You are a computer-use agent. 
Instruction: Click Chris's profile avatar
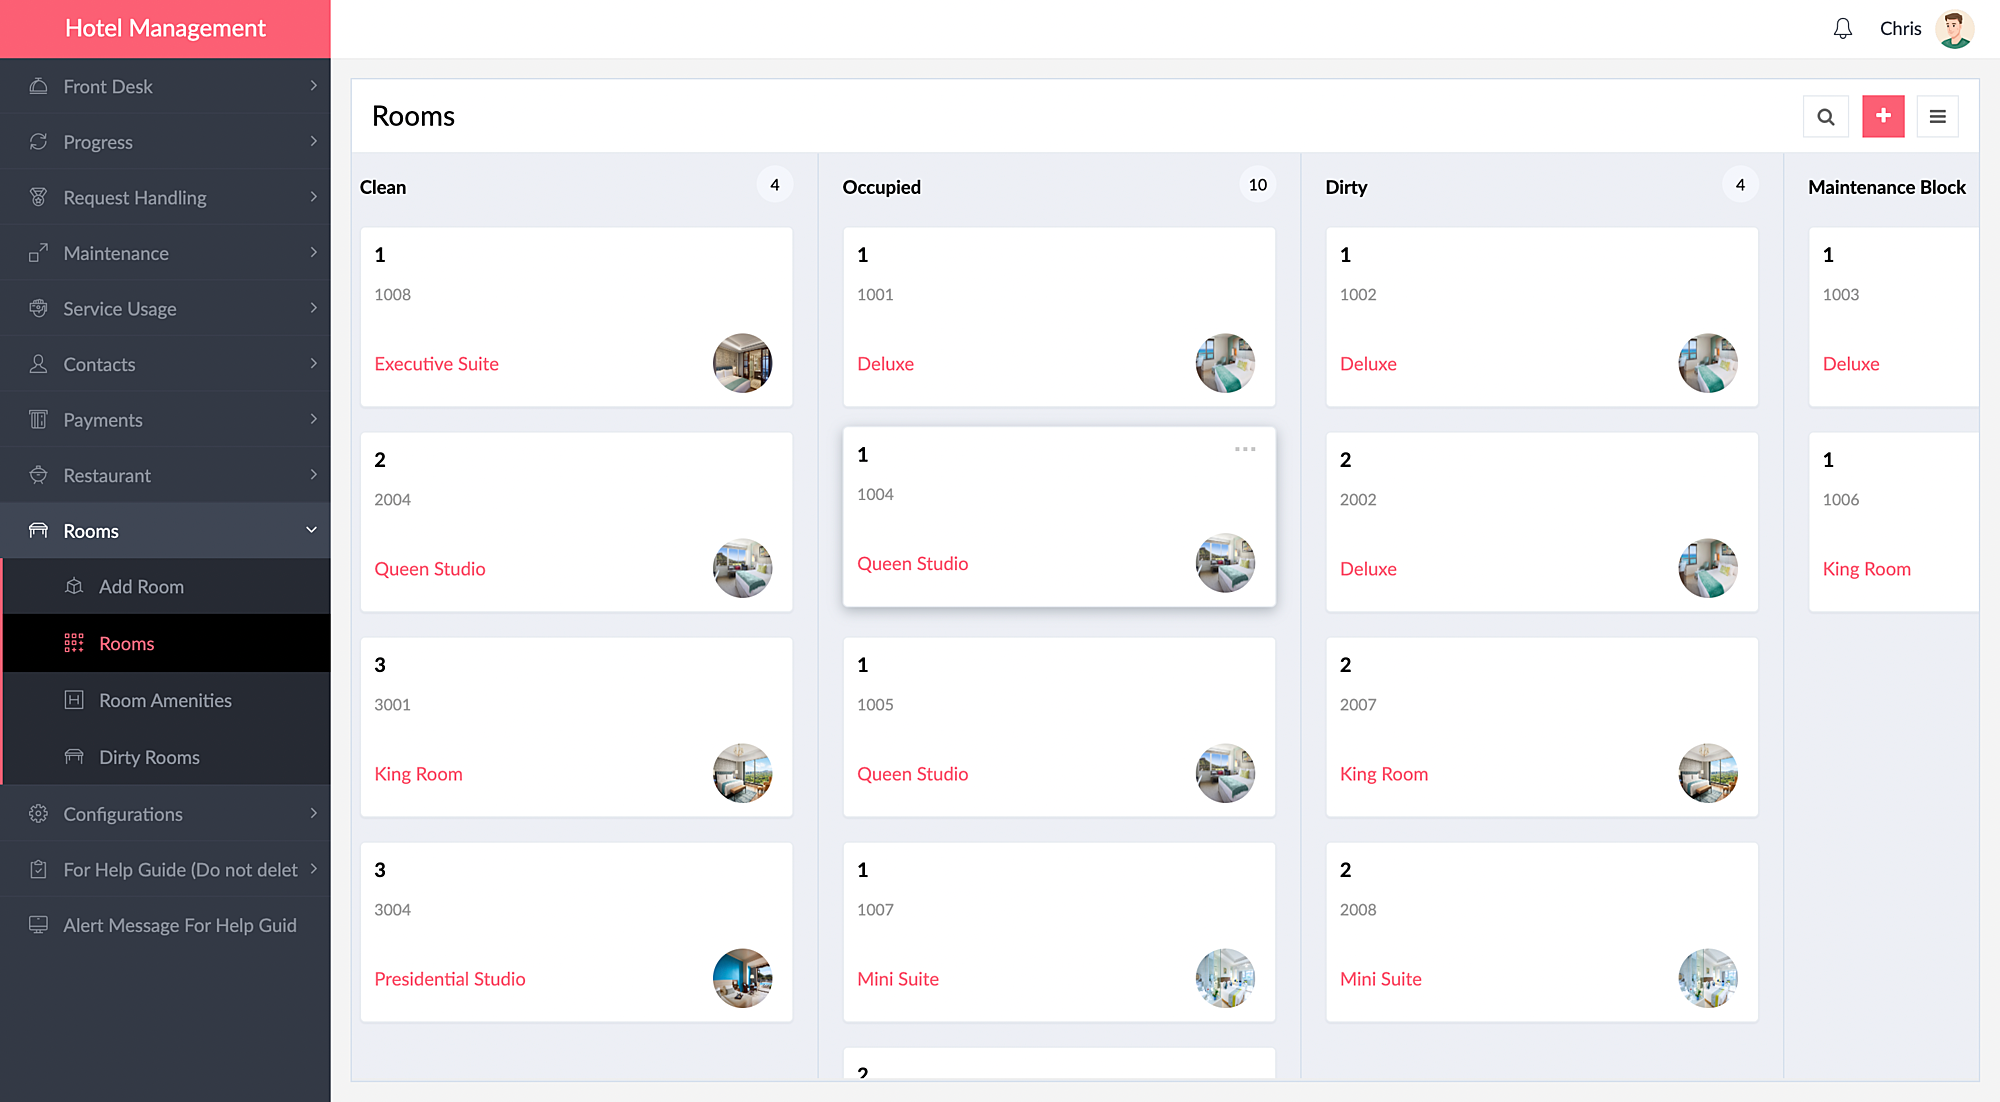tap(1954, 29)
